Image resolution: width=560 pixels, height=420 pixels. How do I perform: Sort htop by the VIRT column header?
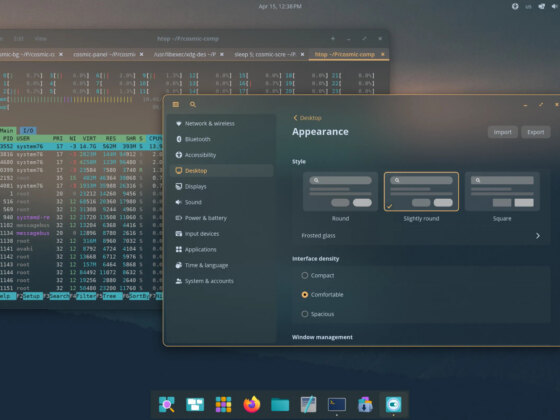(89, 139)
